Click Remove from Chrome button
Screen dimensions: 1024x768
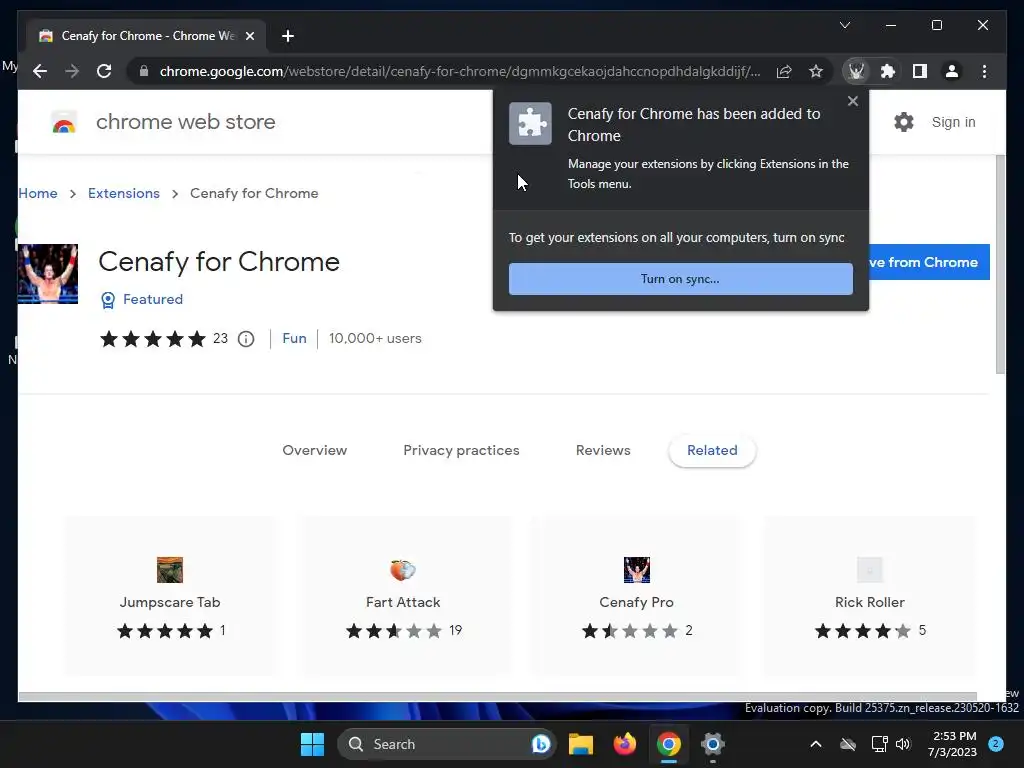pos(929,262)
